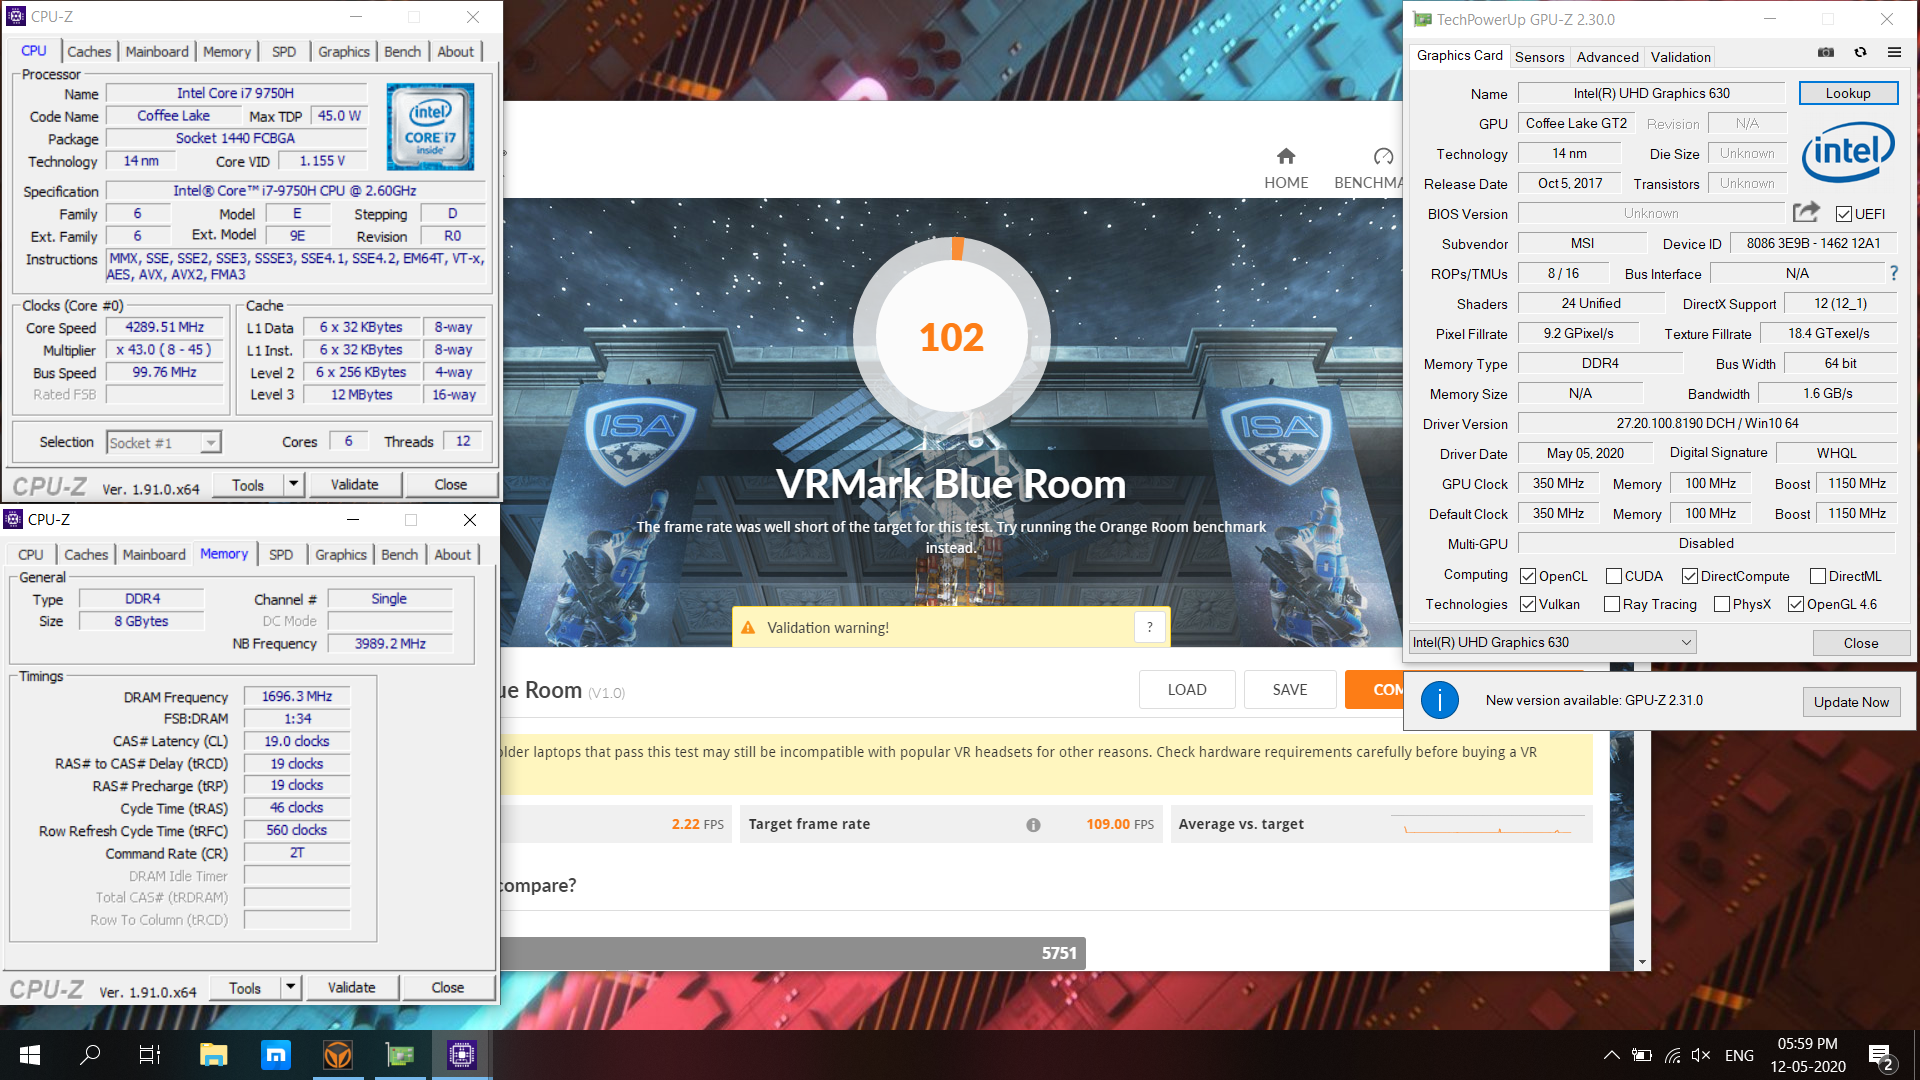The image size is (1920, 1080).
Task: Open the blue m app on taskbar
Action: tap(276, 1055)
